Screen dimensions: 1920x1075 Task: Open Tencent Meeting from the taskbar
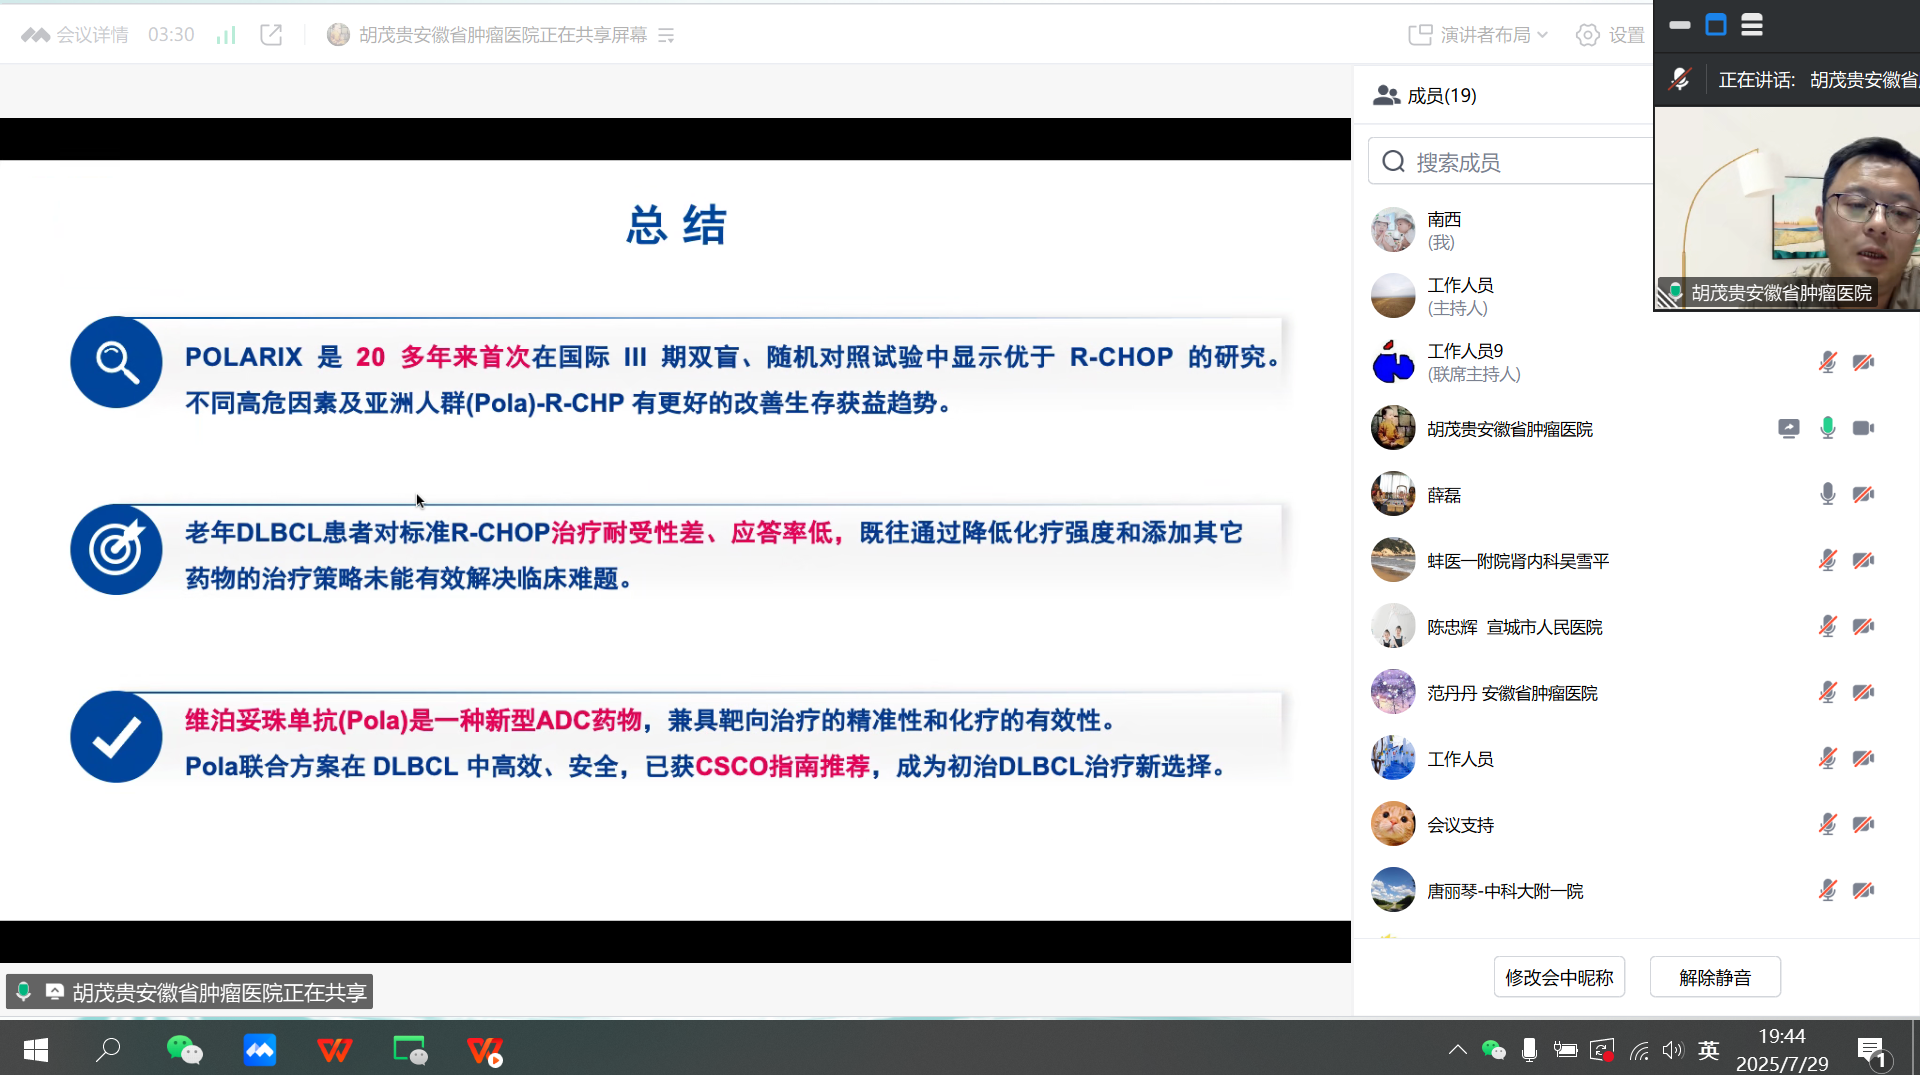(x=260, y=1049)
